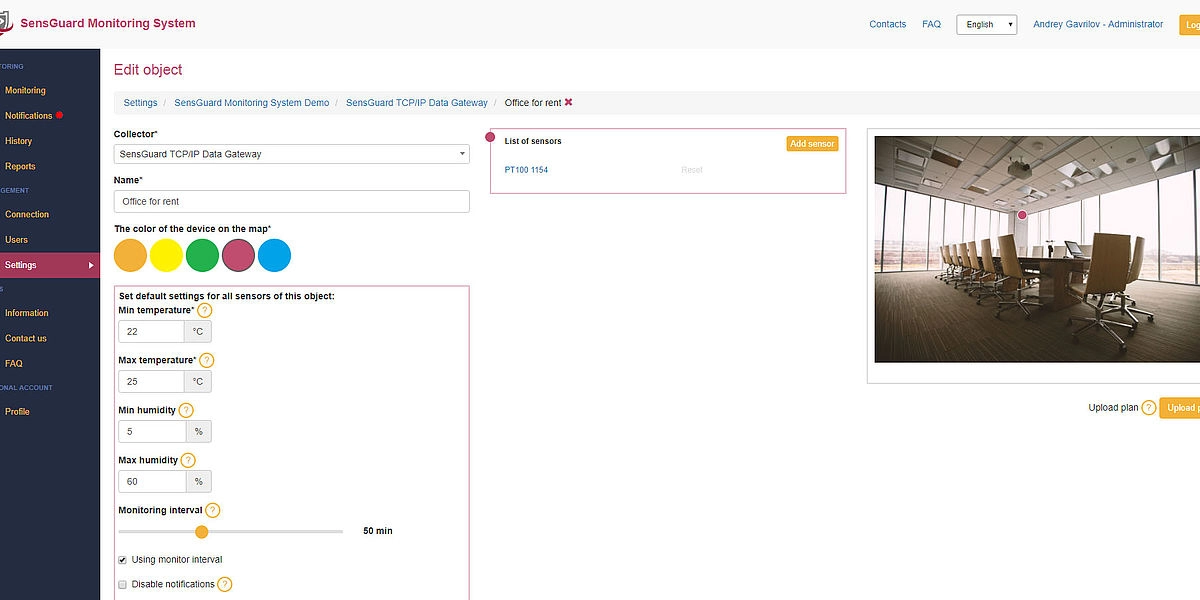This screenshot has height=600, width=1200.
Task: Open the PT100 1154 sensor link
Action: tap(526, 170)
